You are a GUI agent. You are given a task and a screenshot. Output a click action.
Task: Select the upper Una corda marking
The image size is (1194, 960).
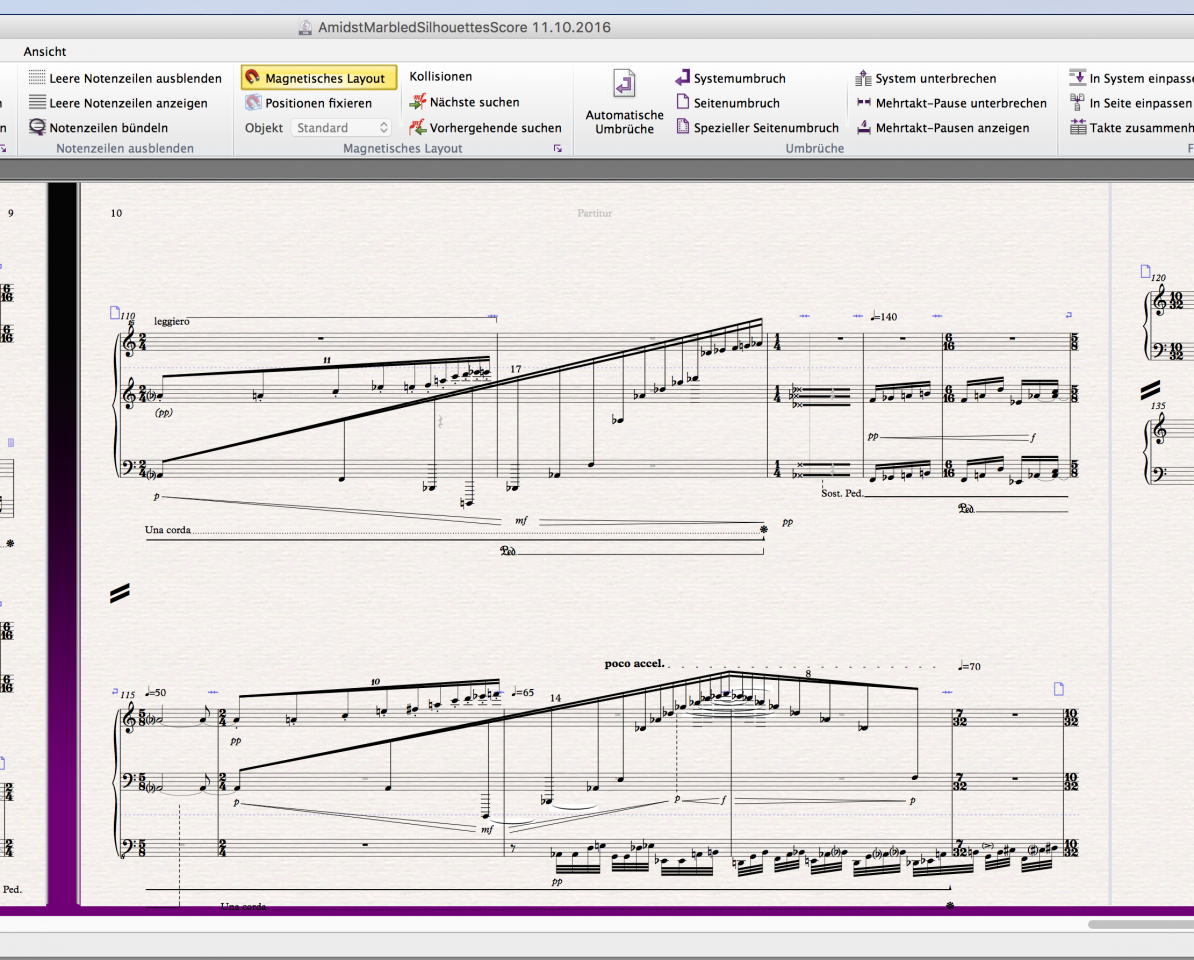coord(168,530)
